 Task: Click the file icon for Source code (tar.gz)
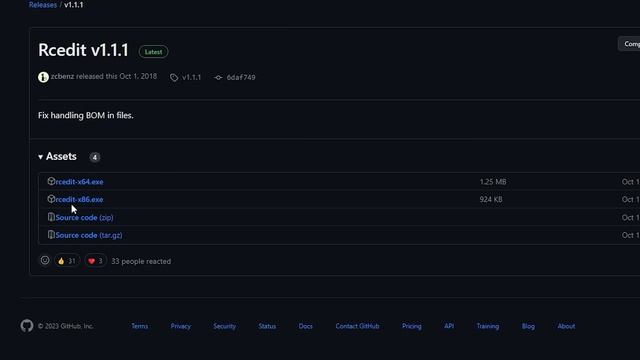tap(51, 235)
